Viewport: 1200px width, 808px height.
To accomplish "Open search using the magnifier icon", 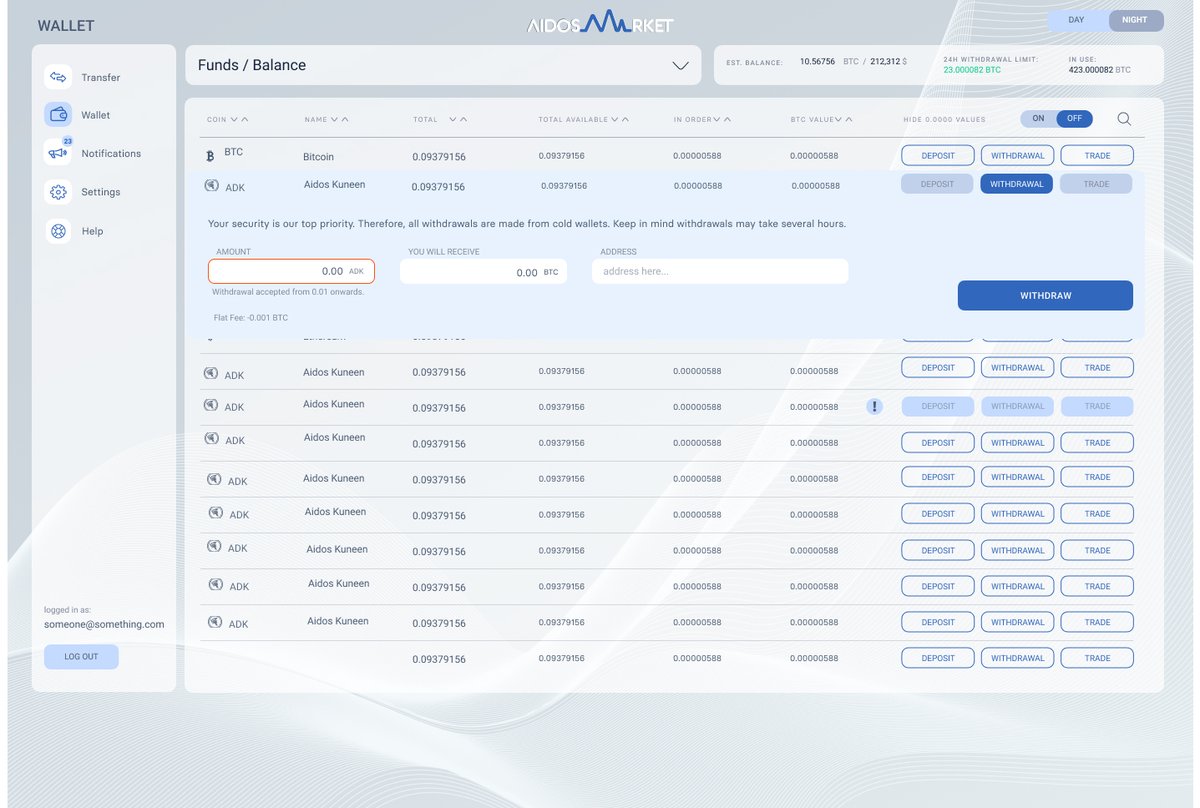I will coord(1124,118).
